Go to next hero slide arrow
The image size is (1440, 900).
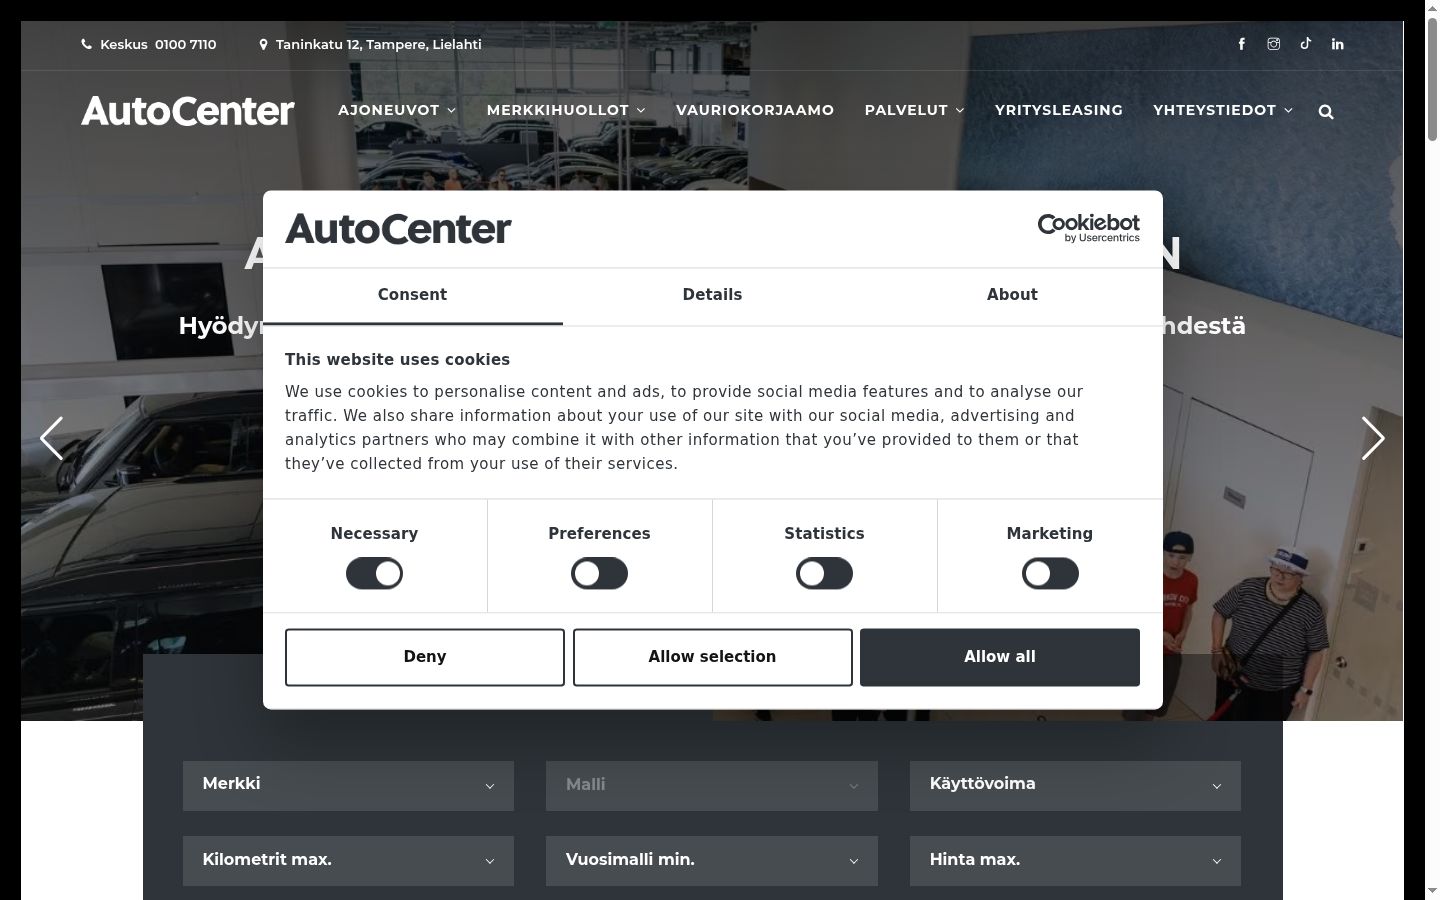click(x=1373, y=438)
